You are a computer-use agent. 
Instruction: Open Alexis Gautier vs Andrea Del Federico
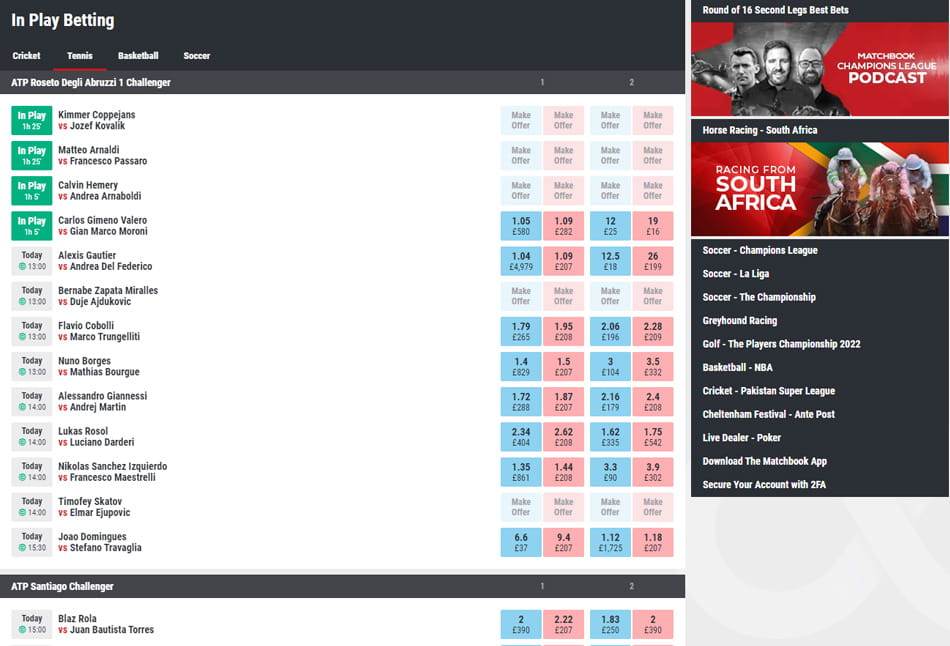(x=105, y=261)
